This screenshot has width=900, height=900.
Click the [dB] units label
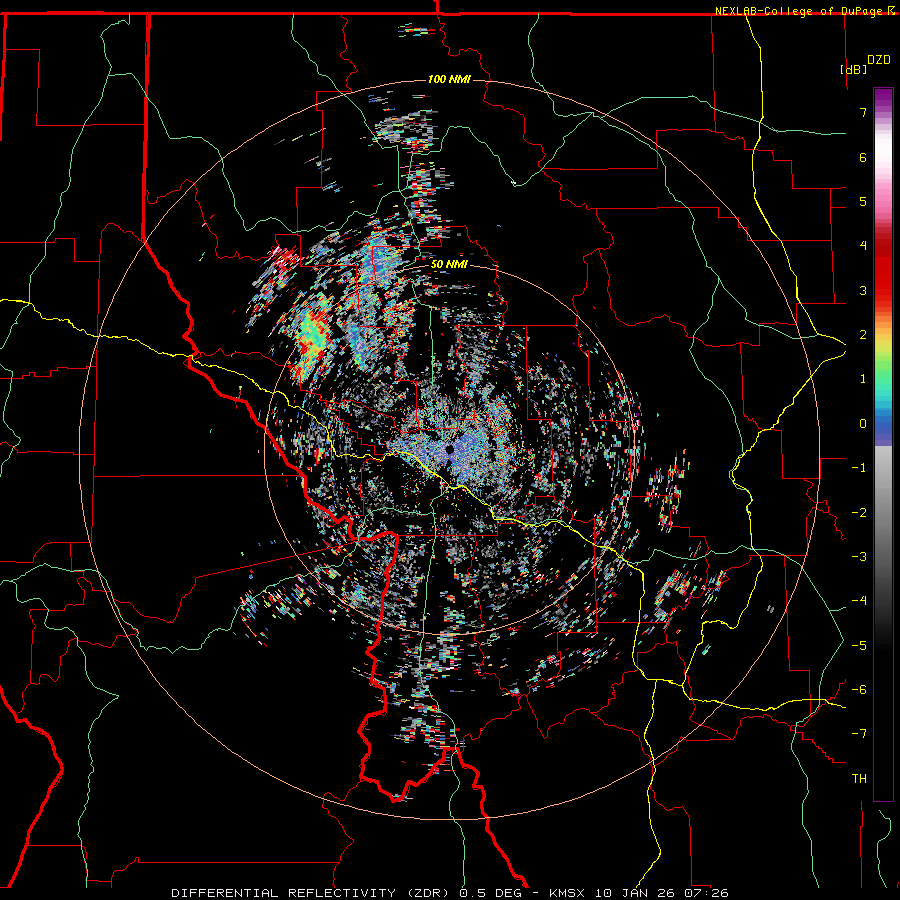tap(854, 69)
